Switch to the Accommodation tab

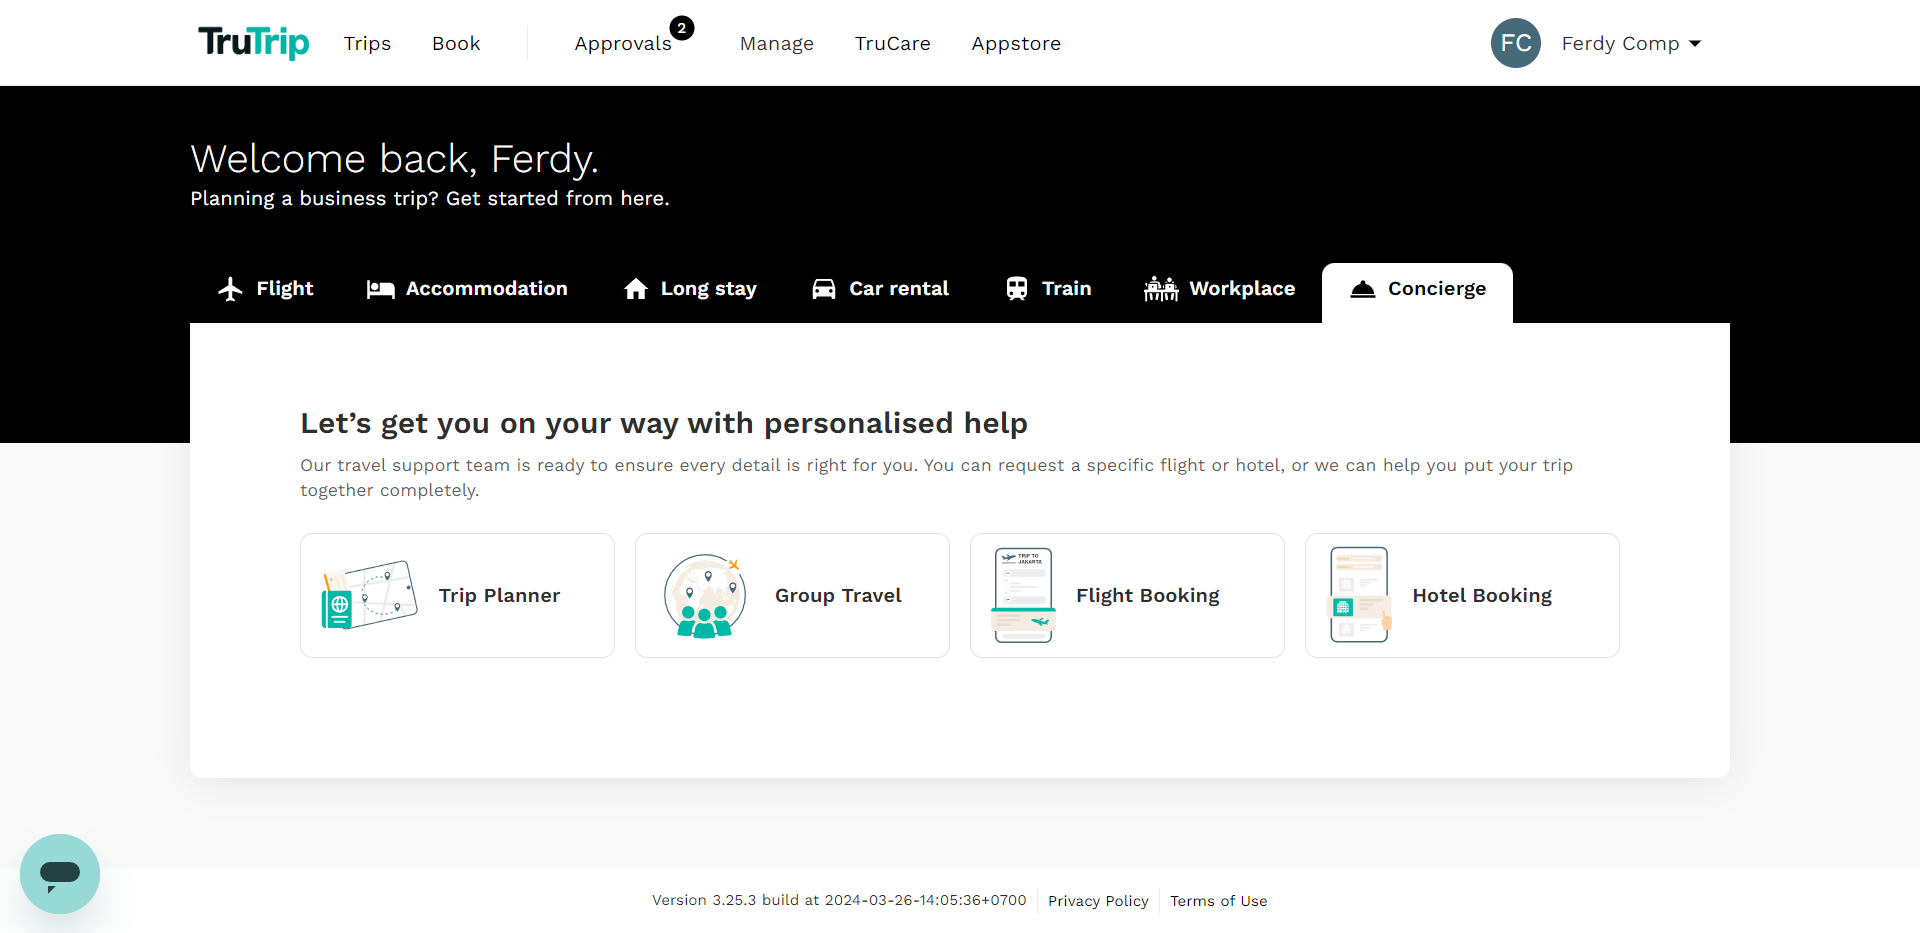pyautogui.click(x=467, y=289)
